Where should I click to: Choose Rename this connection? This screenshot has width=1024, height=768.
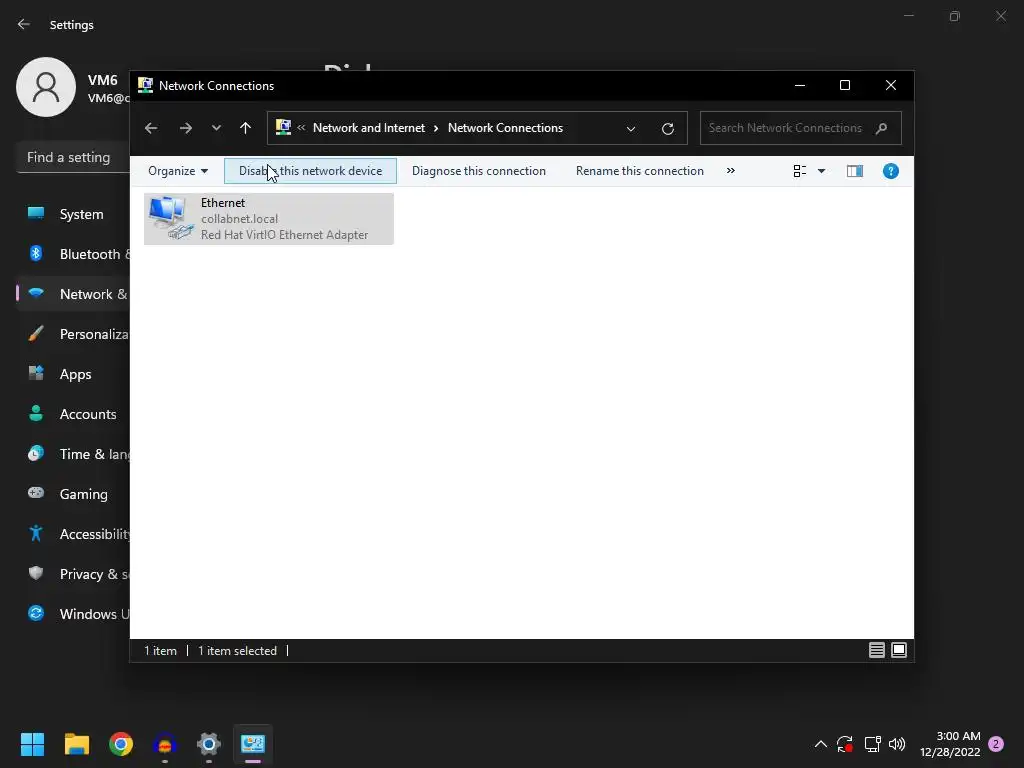[x=640, y=171]
